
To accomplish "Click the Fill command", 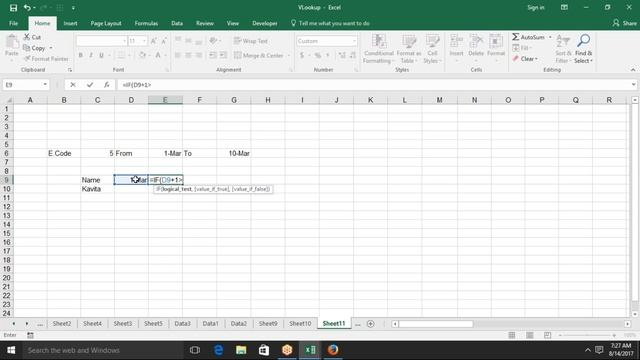I will pyautogui.click(x=521, y=48).
